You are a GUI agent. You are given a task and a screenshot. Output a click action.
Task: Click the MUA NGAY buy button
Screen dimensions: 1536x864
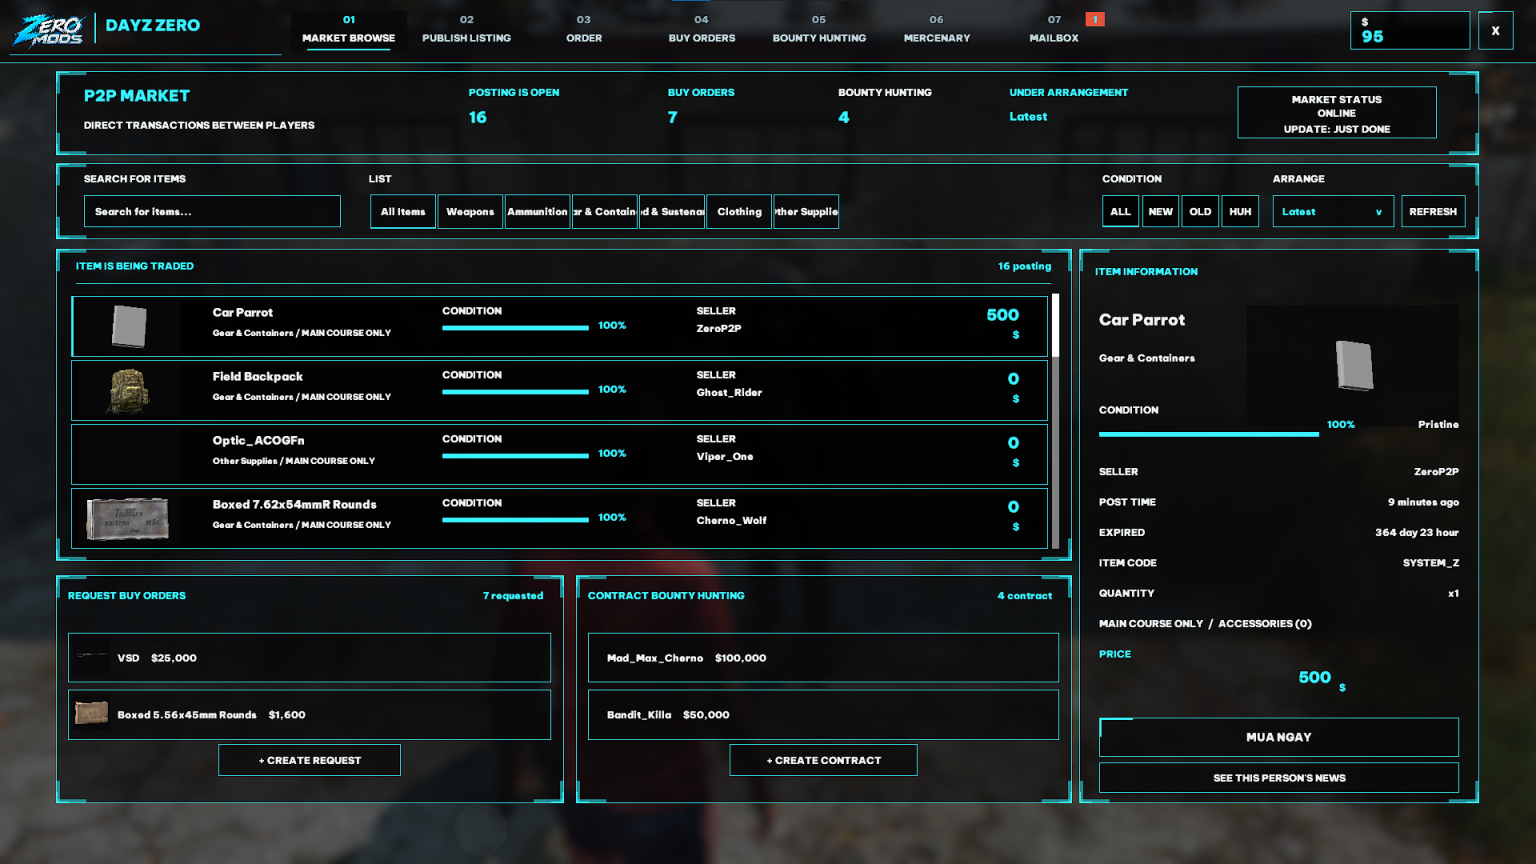pos(1279,737)
